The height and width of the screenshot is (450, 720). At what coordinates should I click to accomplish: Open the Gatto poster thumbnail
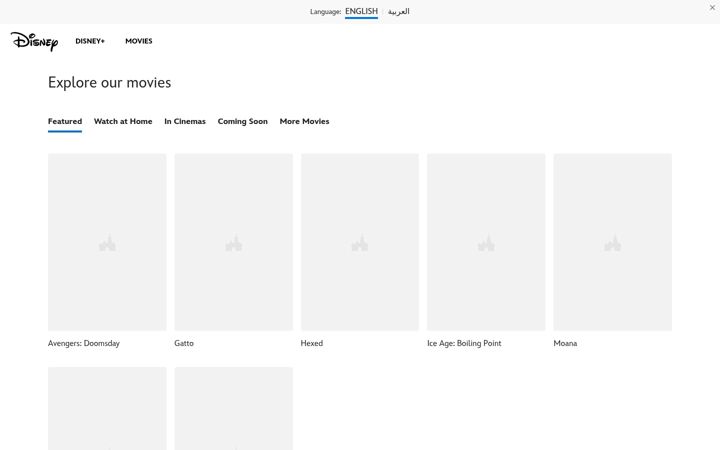coord(233,242)
